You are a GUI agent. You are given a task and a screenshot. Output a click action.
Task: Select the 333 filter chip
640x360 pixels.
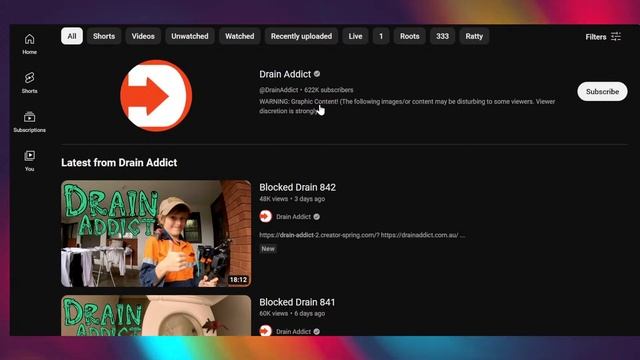click(x=442, y=36)
